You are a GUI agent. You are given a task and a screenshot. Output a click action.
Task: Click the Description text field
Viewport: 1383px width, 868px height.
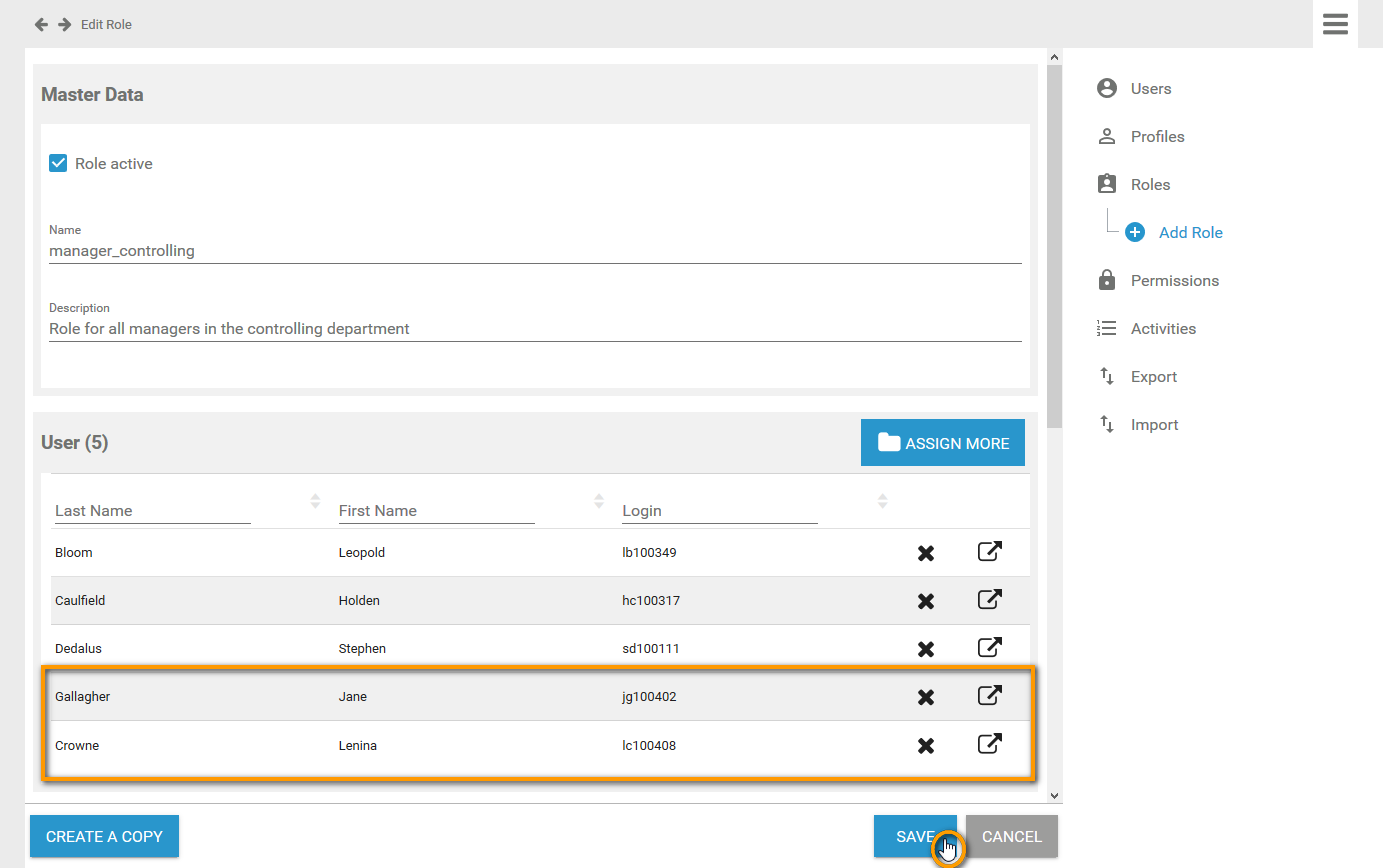coord(535,328)
